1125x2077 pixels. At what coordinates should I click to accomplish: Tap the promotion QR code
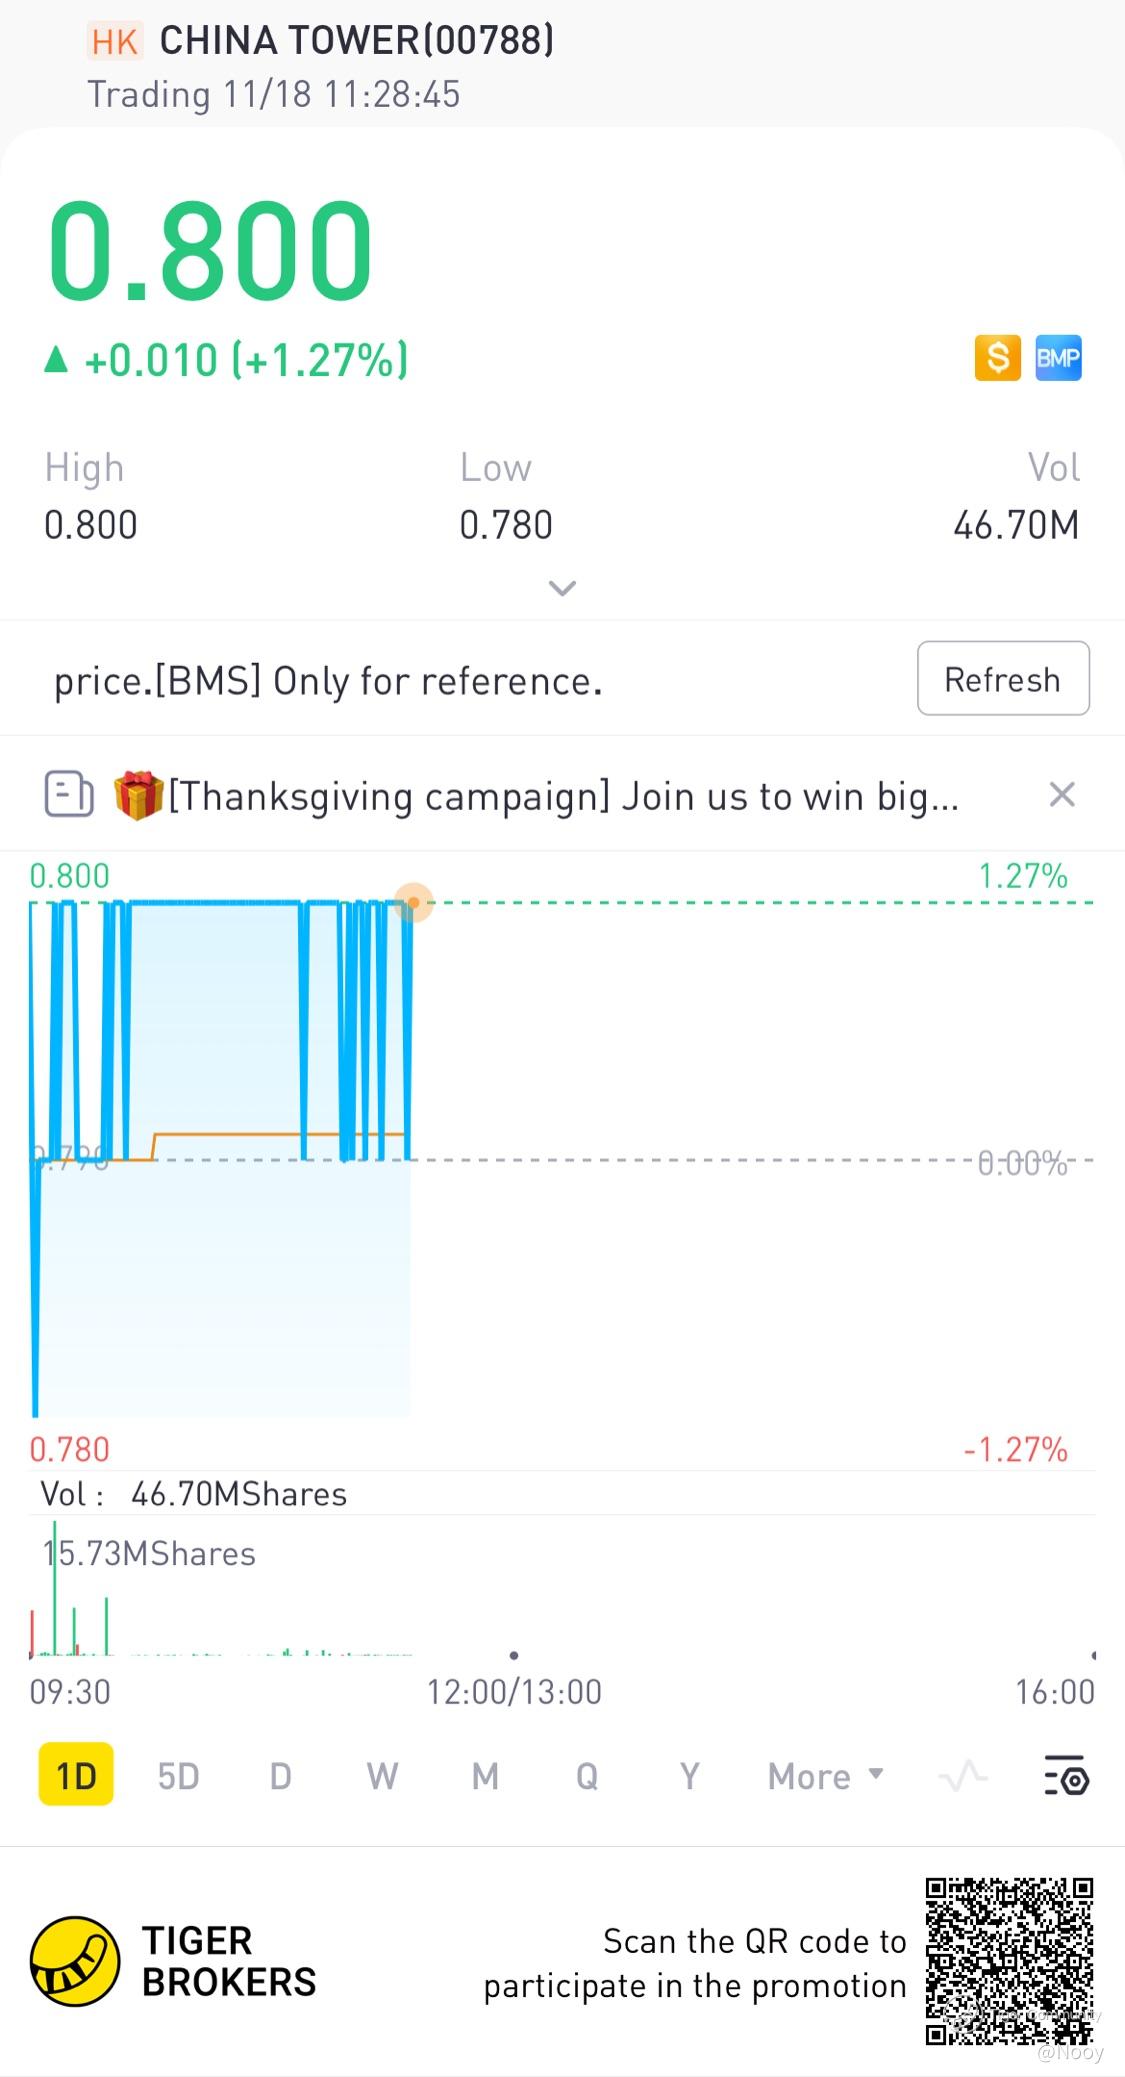1008,1961
